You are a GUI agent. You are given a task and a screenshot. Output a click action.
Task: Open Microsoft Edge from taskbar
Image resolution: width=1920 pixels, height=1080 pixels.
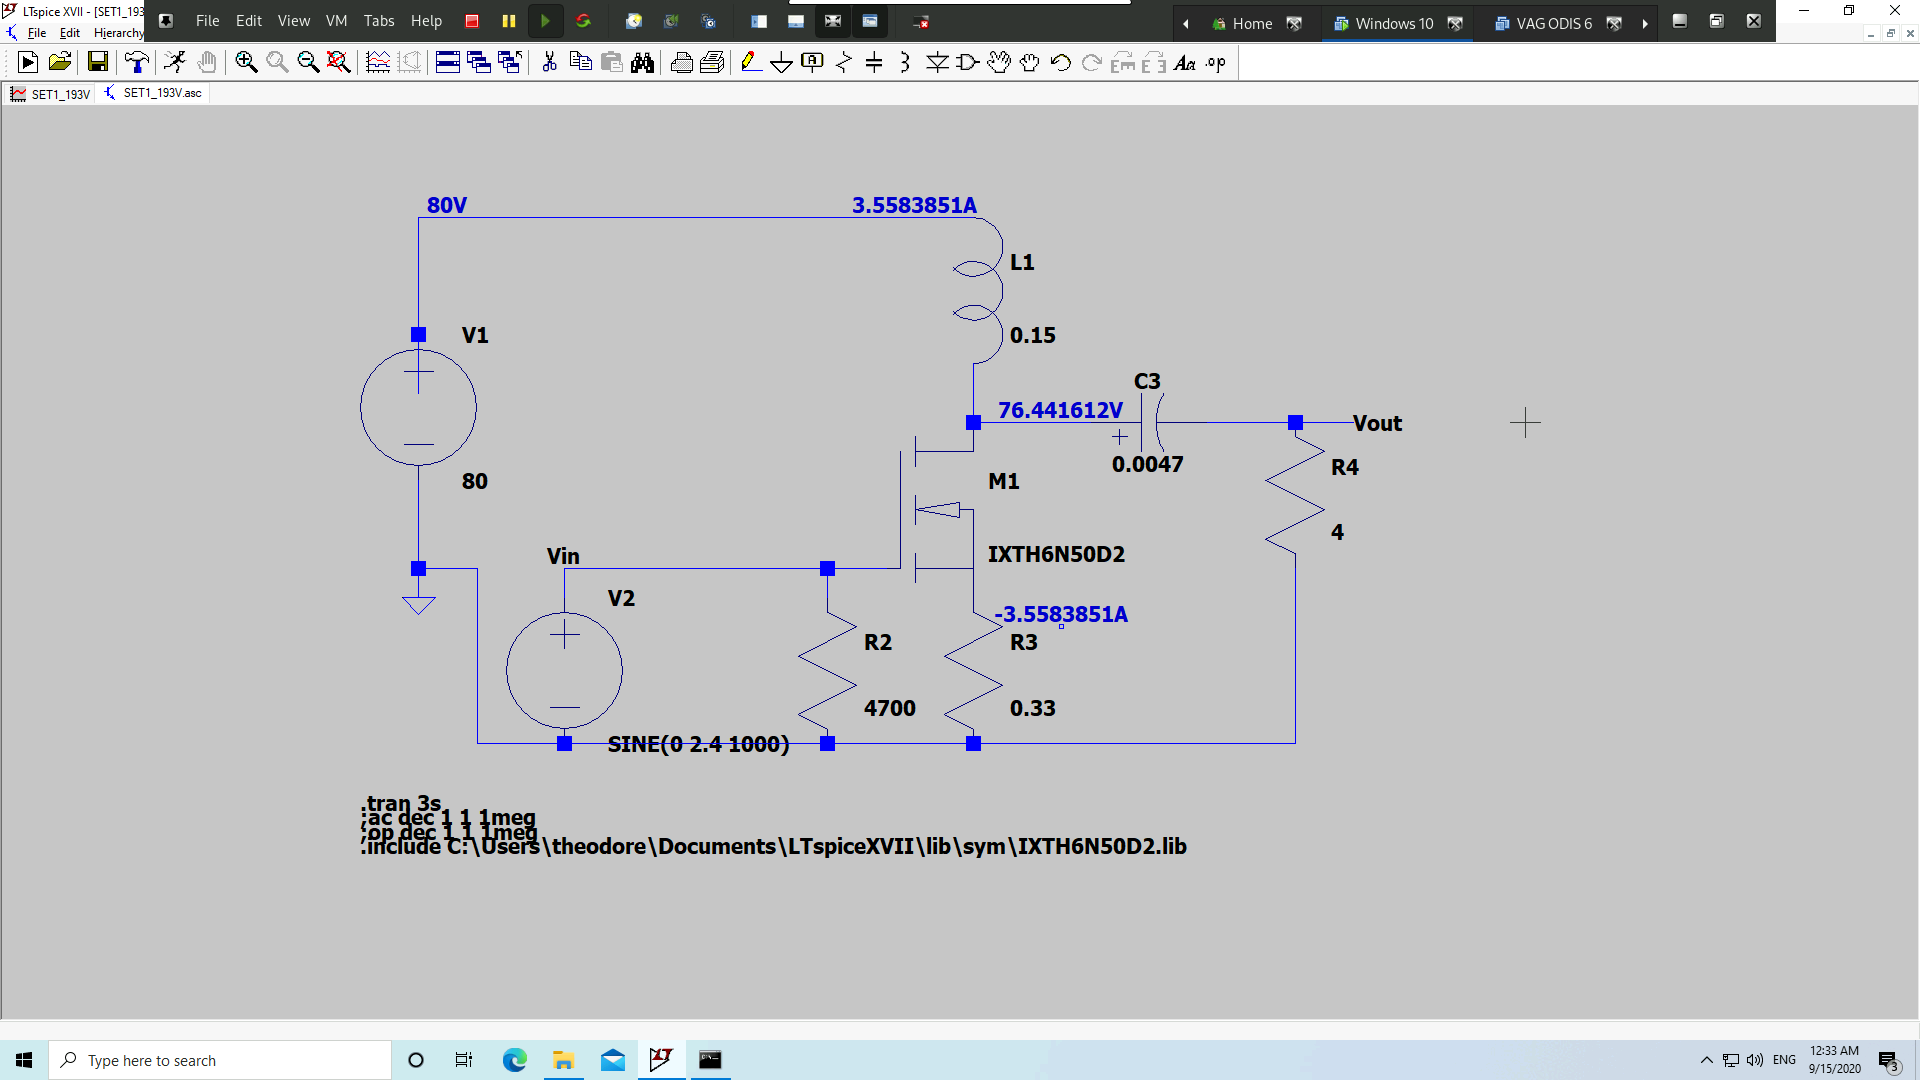tap(514, 1060)
